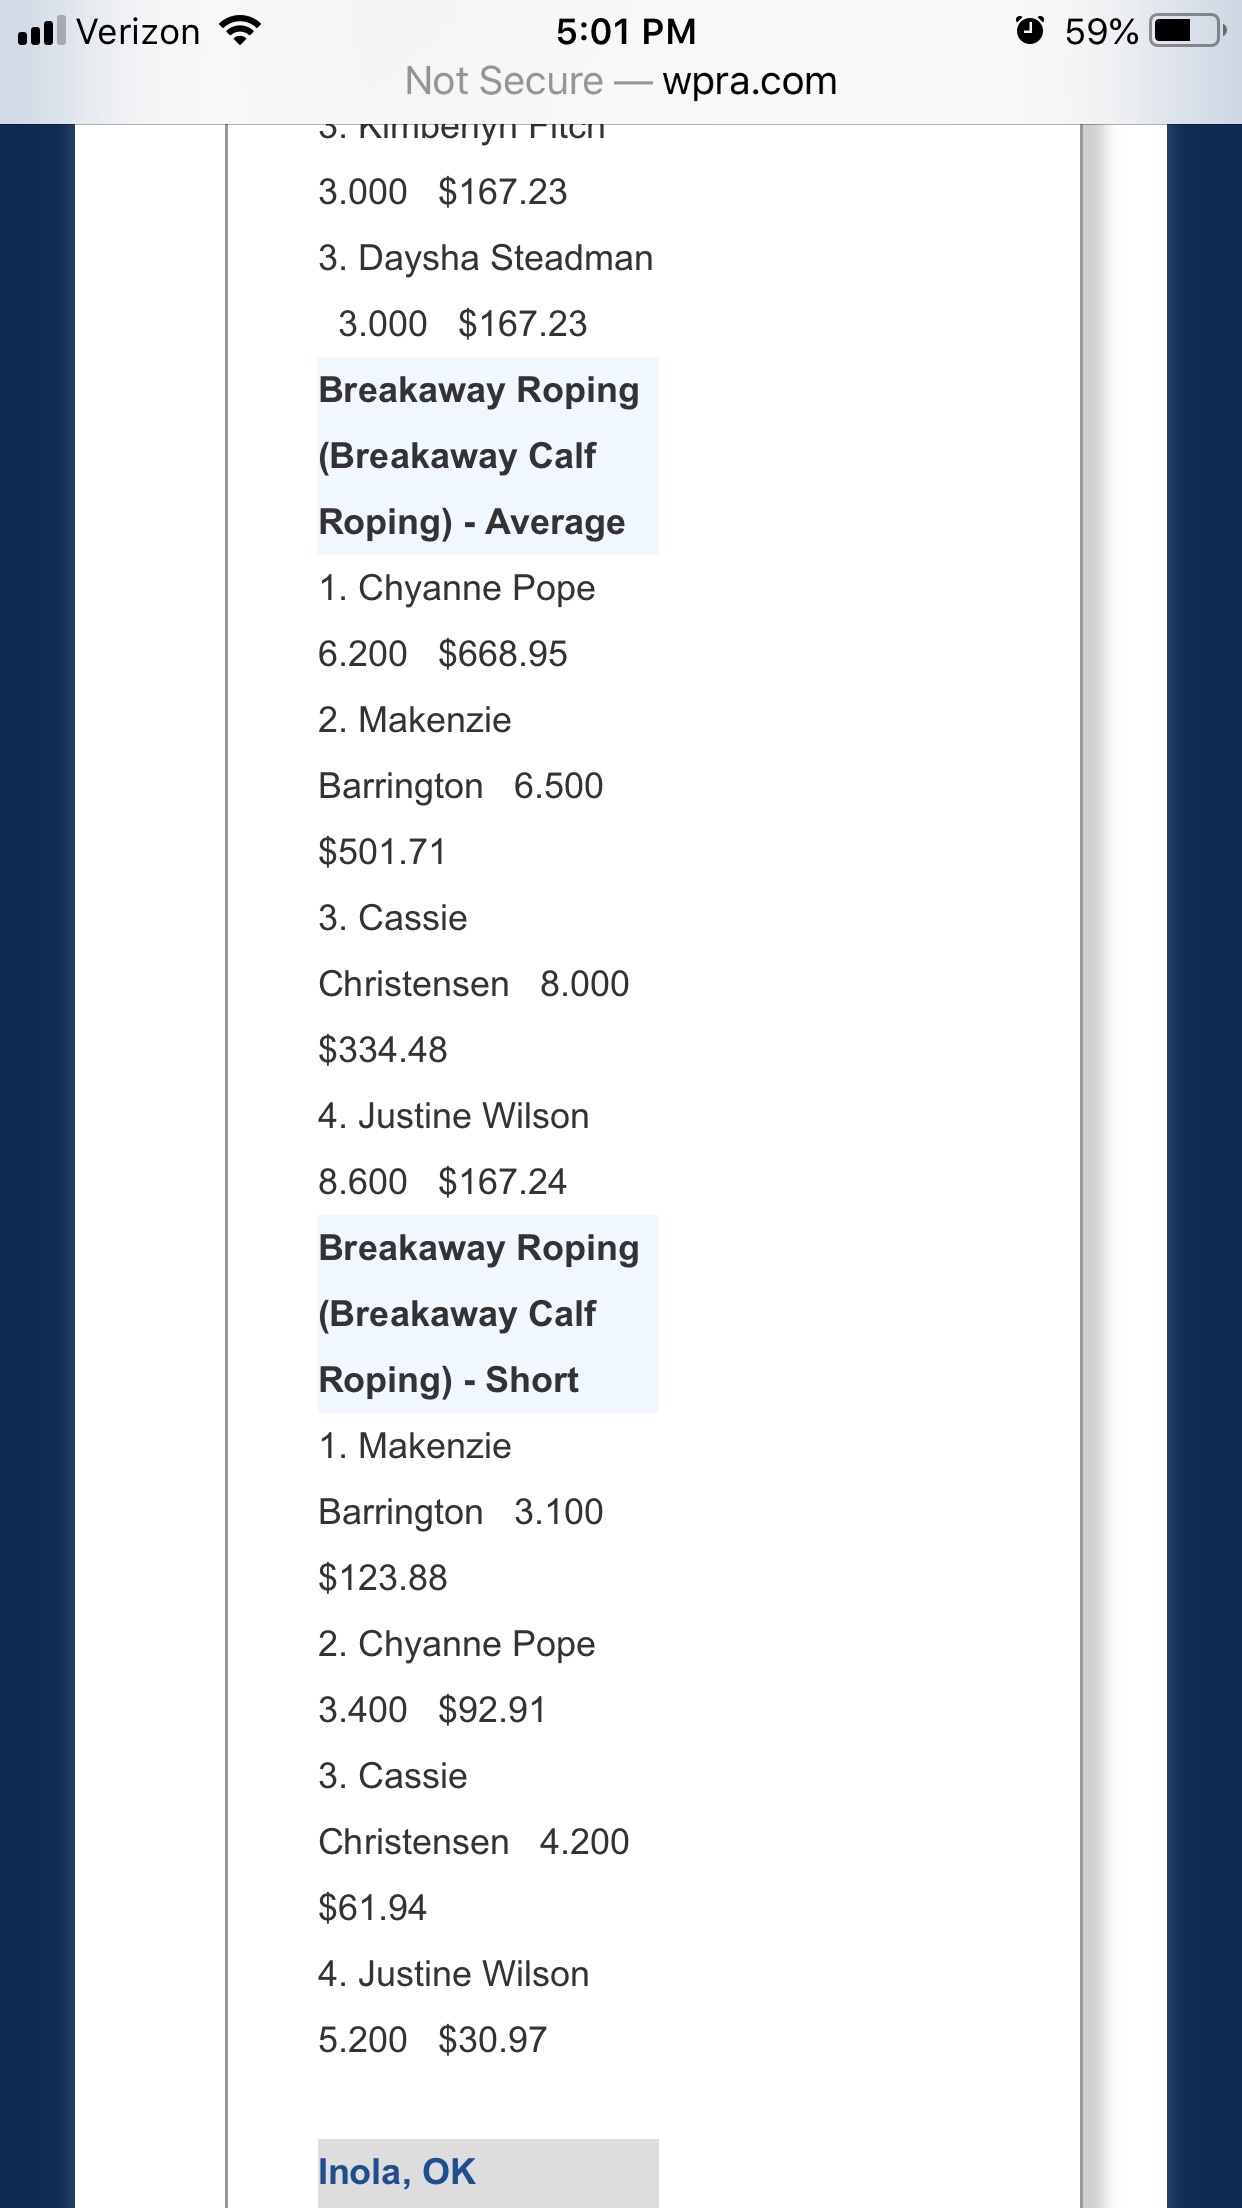Tap the $668.95 payout amount
This screenshot has height=2208, width=1242.
click(502, 654)
